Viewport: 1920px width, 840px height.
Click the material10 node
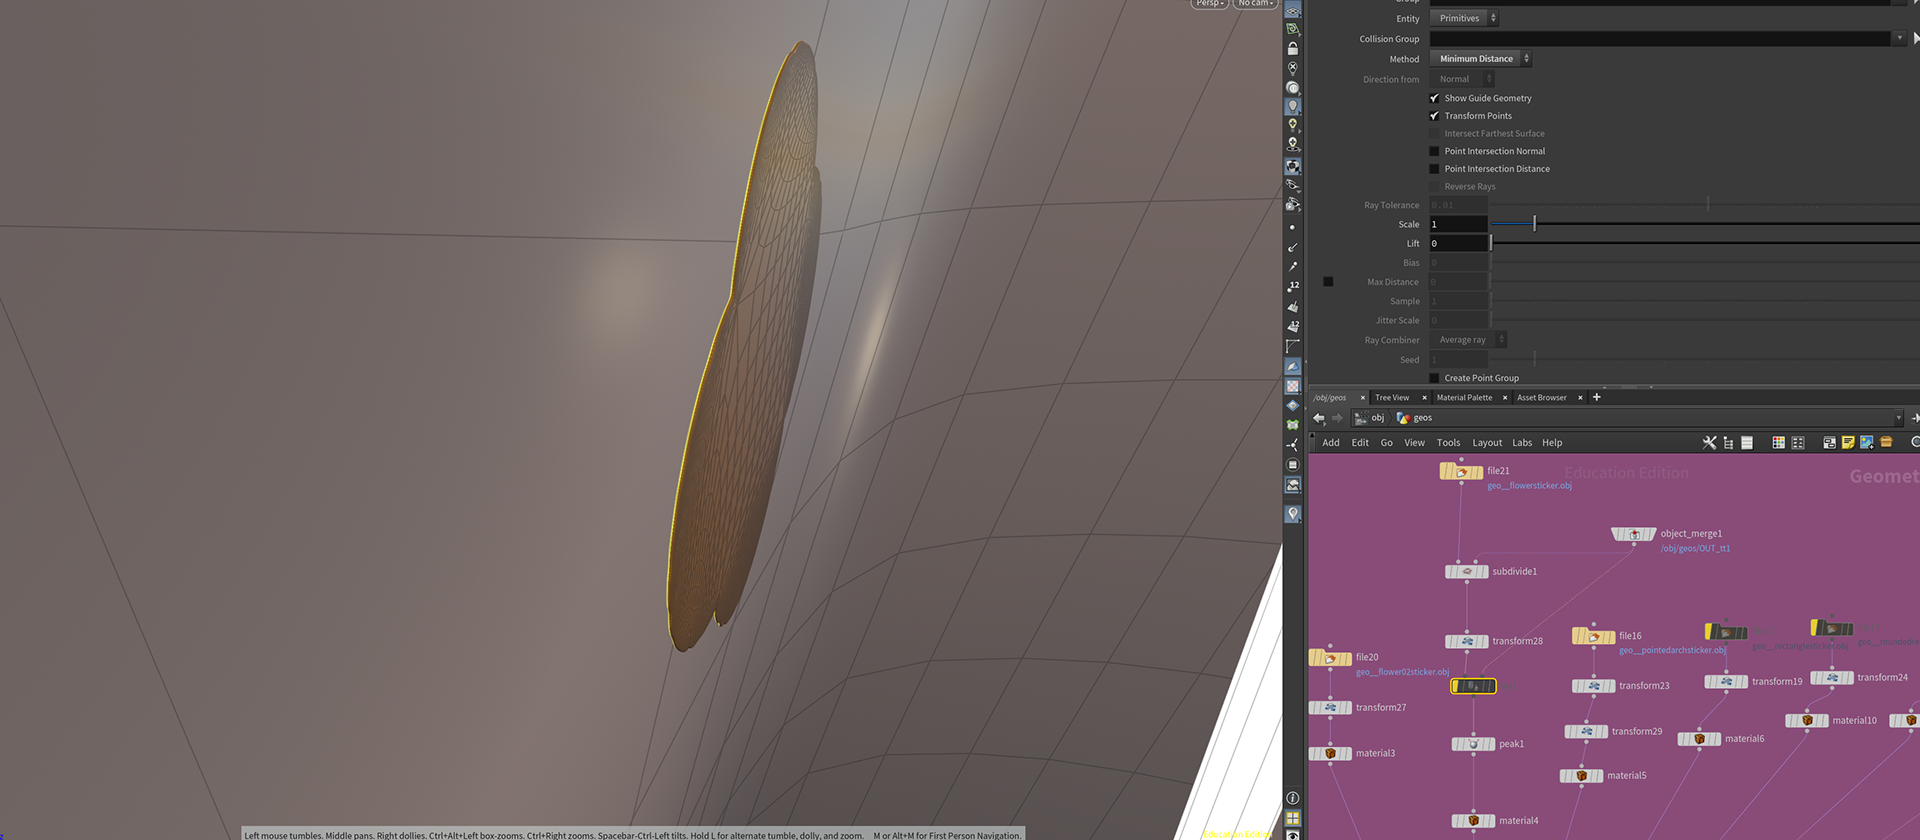(1807, 721)
